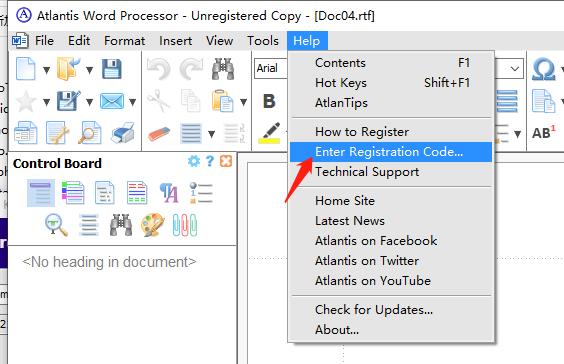Click the Omega Insert Symbol icon
564x364 pixels.
pyautogui.click(x=543, y=69)
